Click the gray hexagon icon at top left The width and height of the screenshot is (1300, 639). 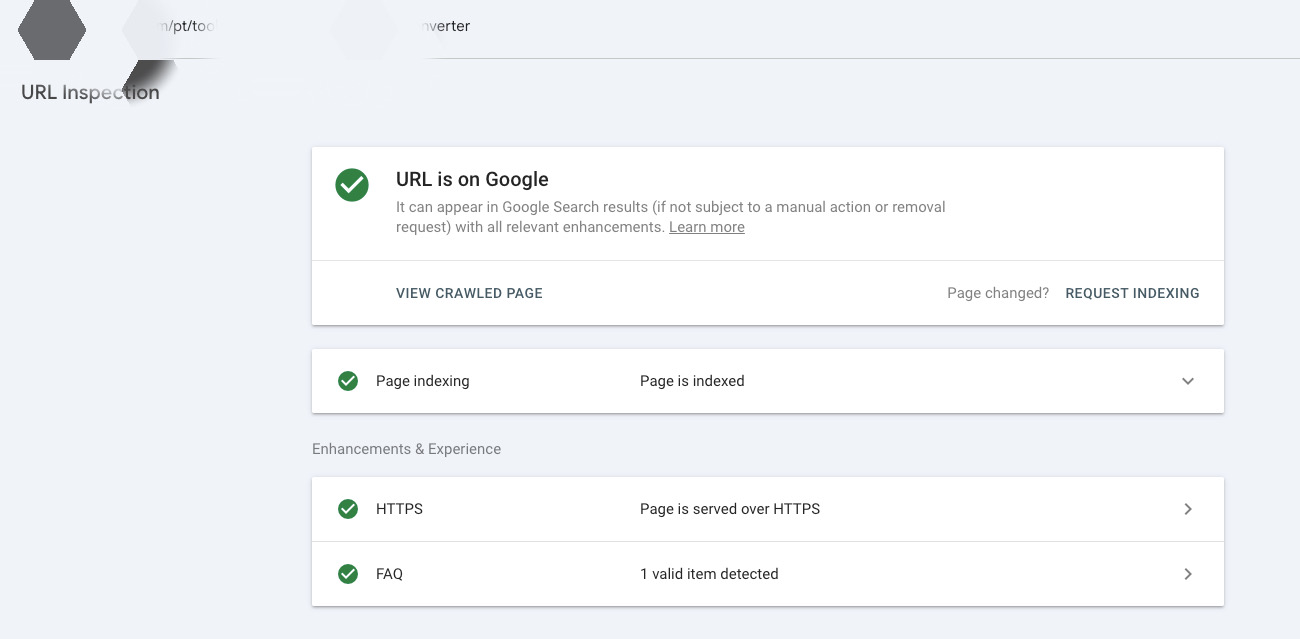coord(52,30)
